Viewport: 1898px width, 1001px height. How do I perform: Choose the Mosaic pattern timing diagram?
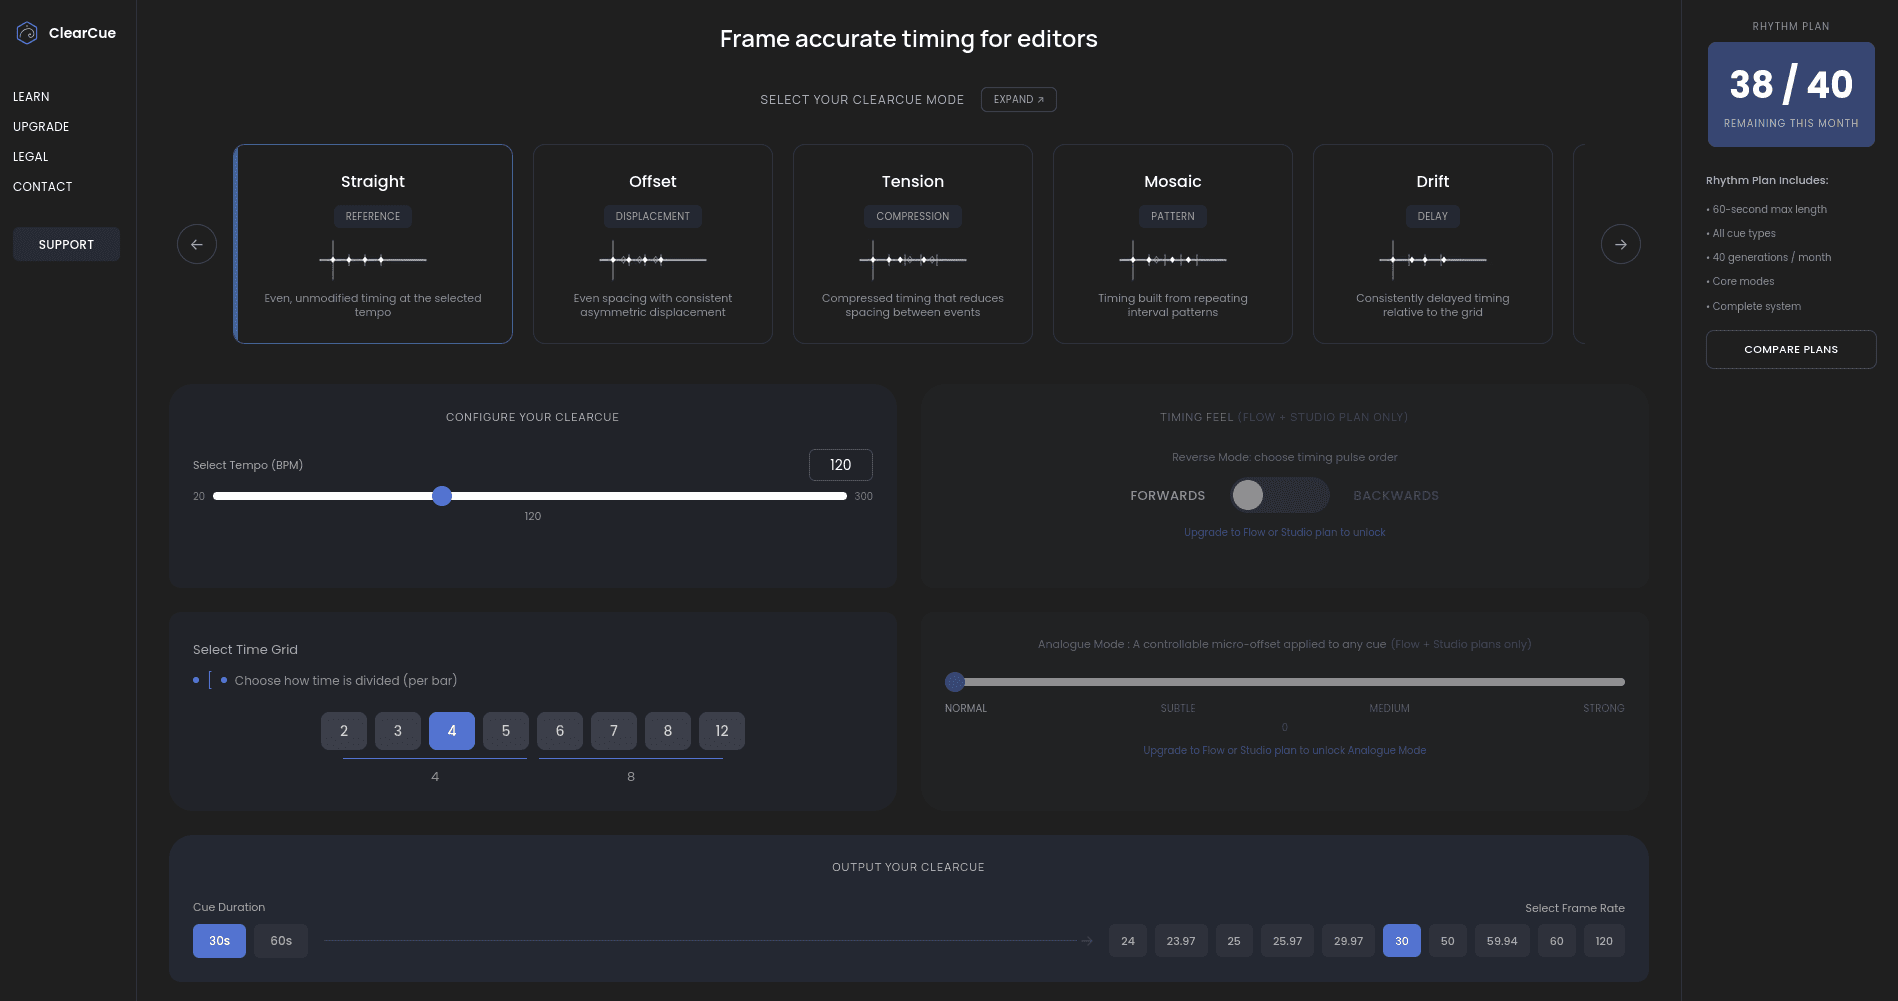point(1172,260)
